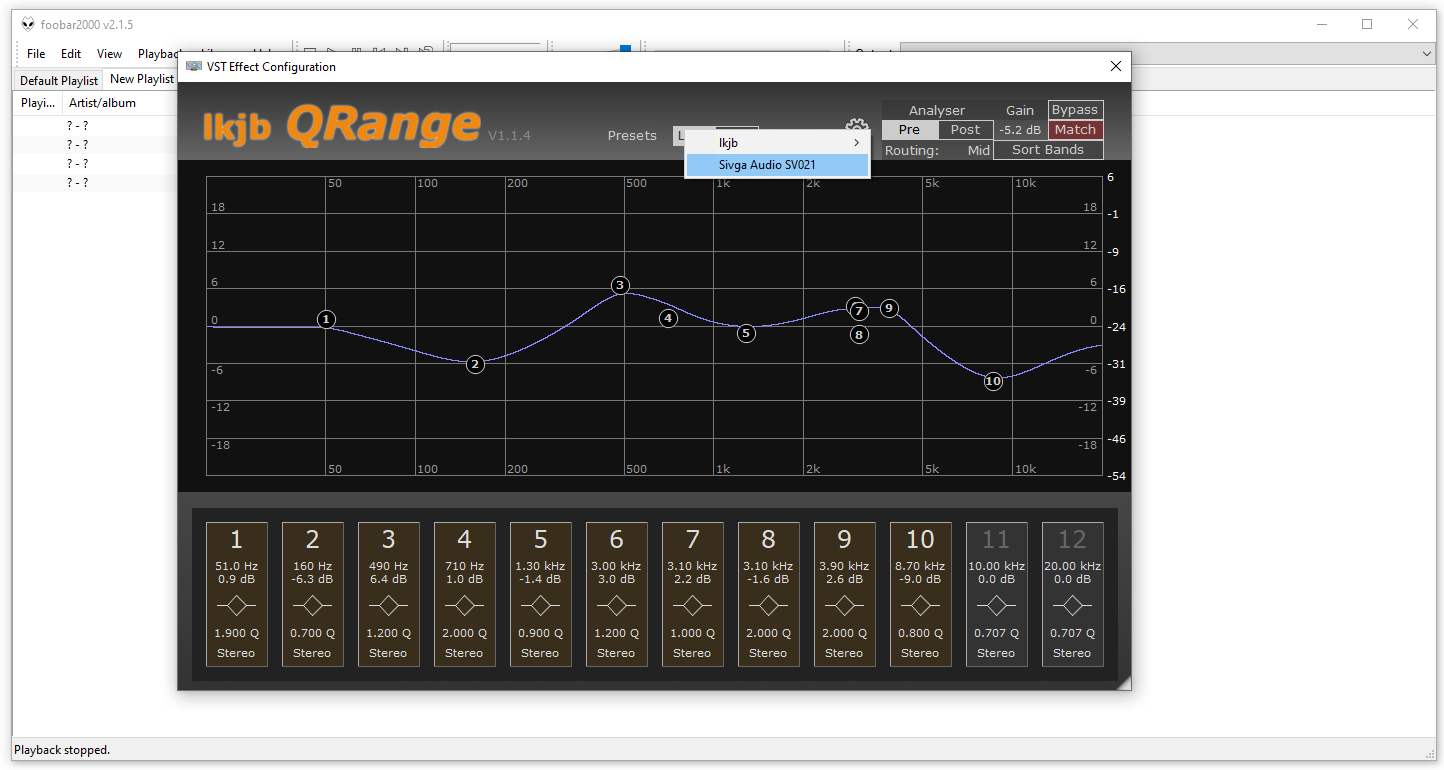The width and height of the screenshot is (1444, 770).
Task: Disable band 10 via its number
Action: coord(920,540)
